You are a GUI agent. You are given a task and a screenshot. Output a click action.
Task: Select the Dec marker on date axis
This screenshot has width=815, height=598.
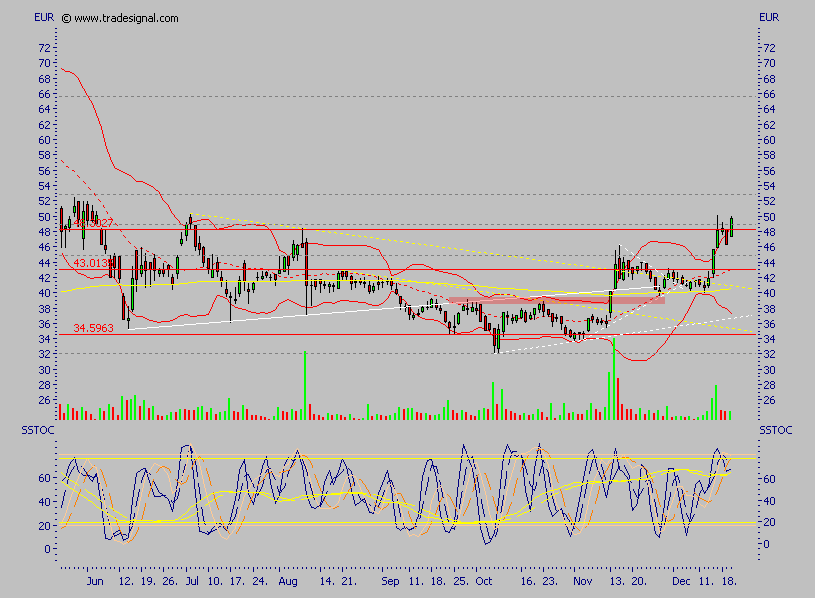point(680,580)
